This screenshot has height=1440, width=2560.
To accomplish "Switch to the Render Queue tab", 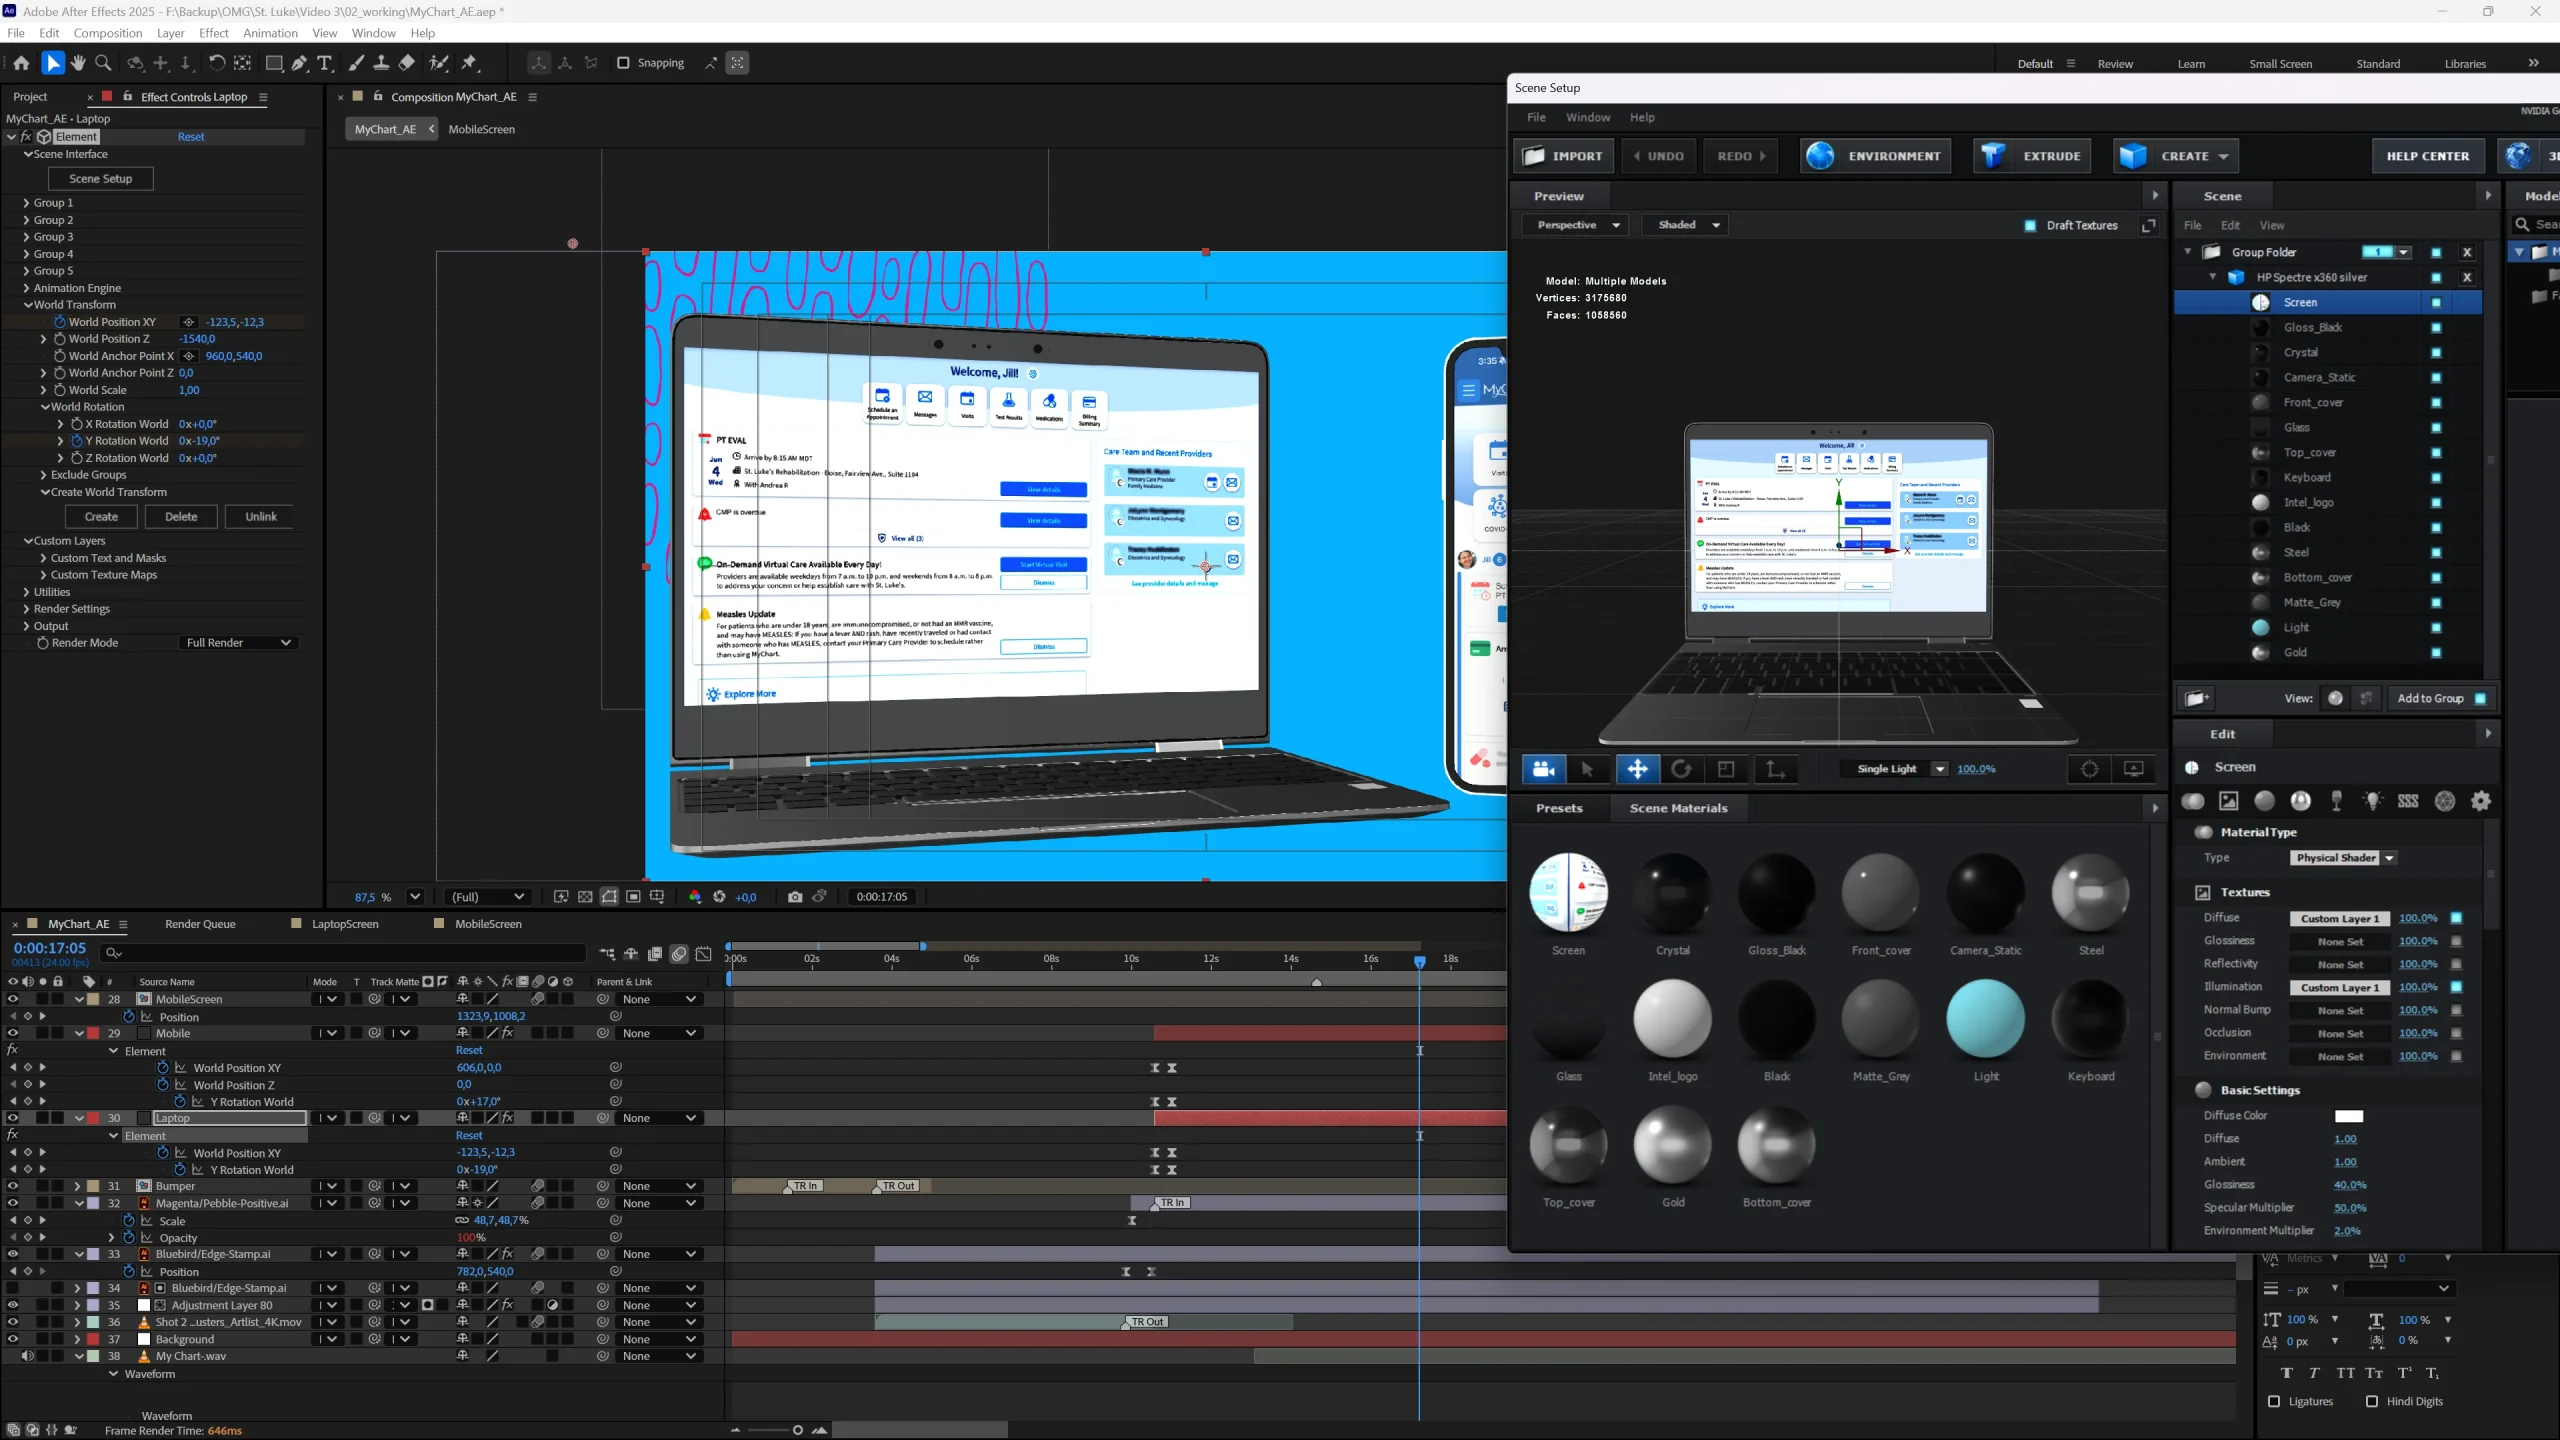I will [x=200, y=924].
